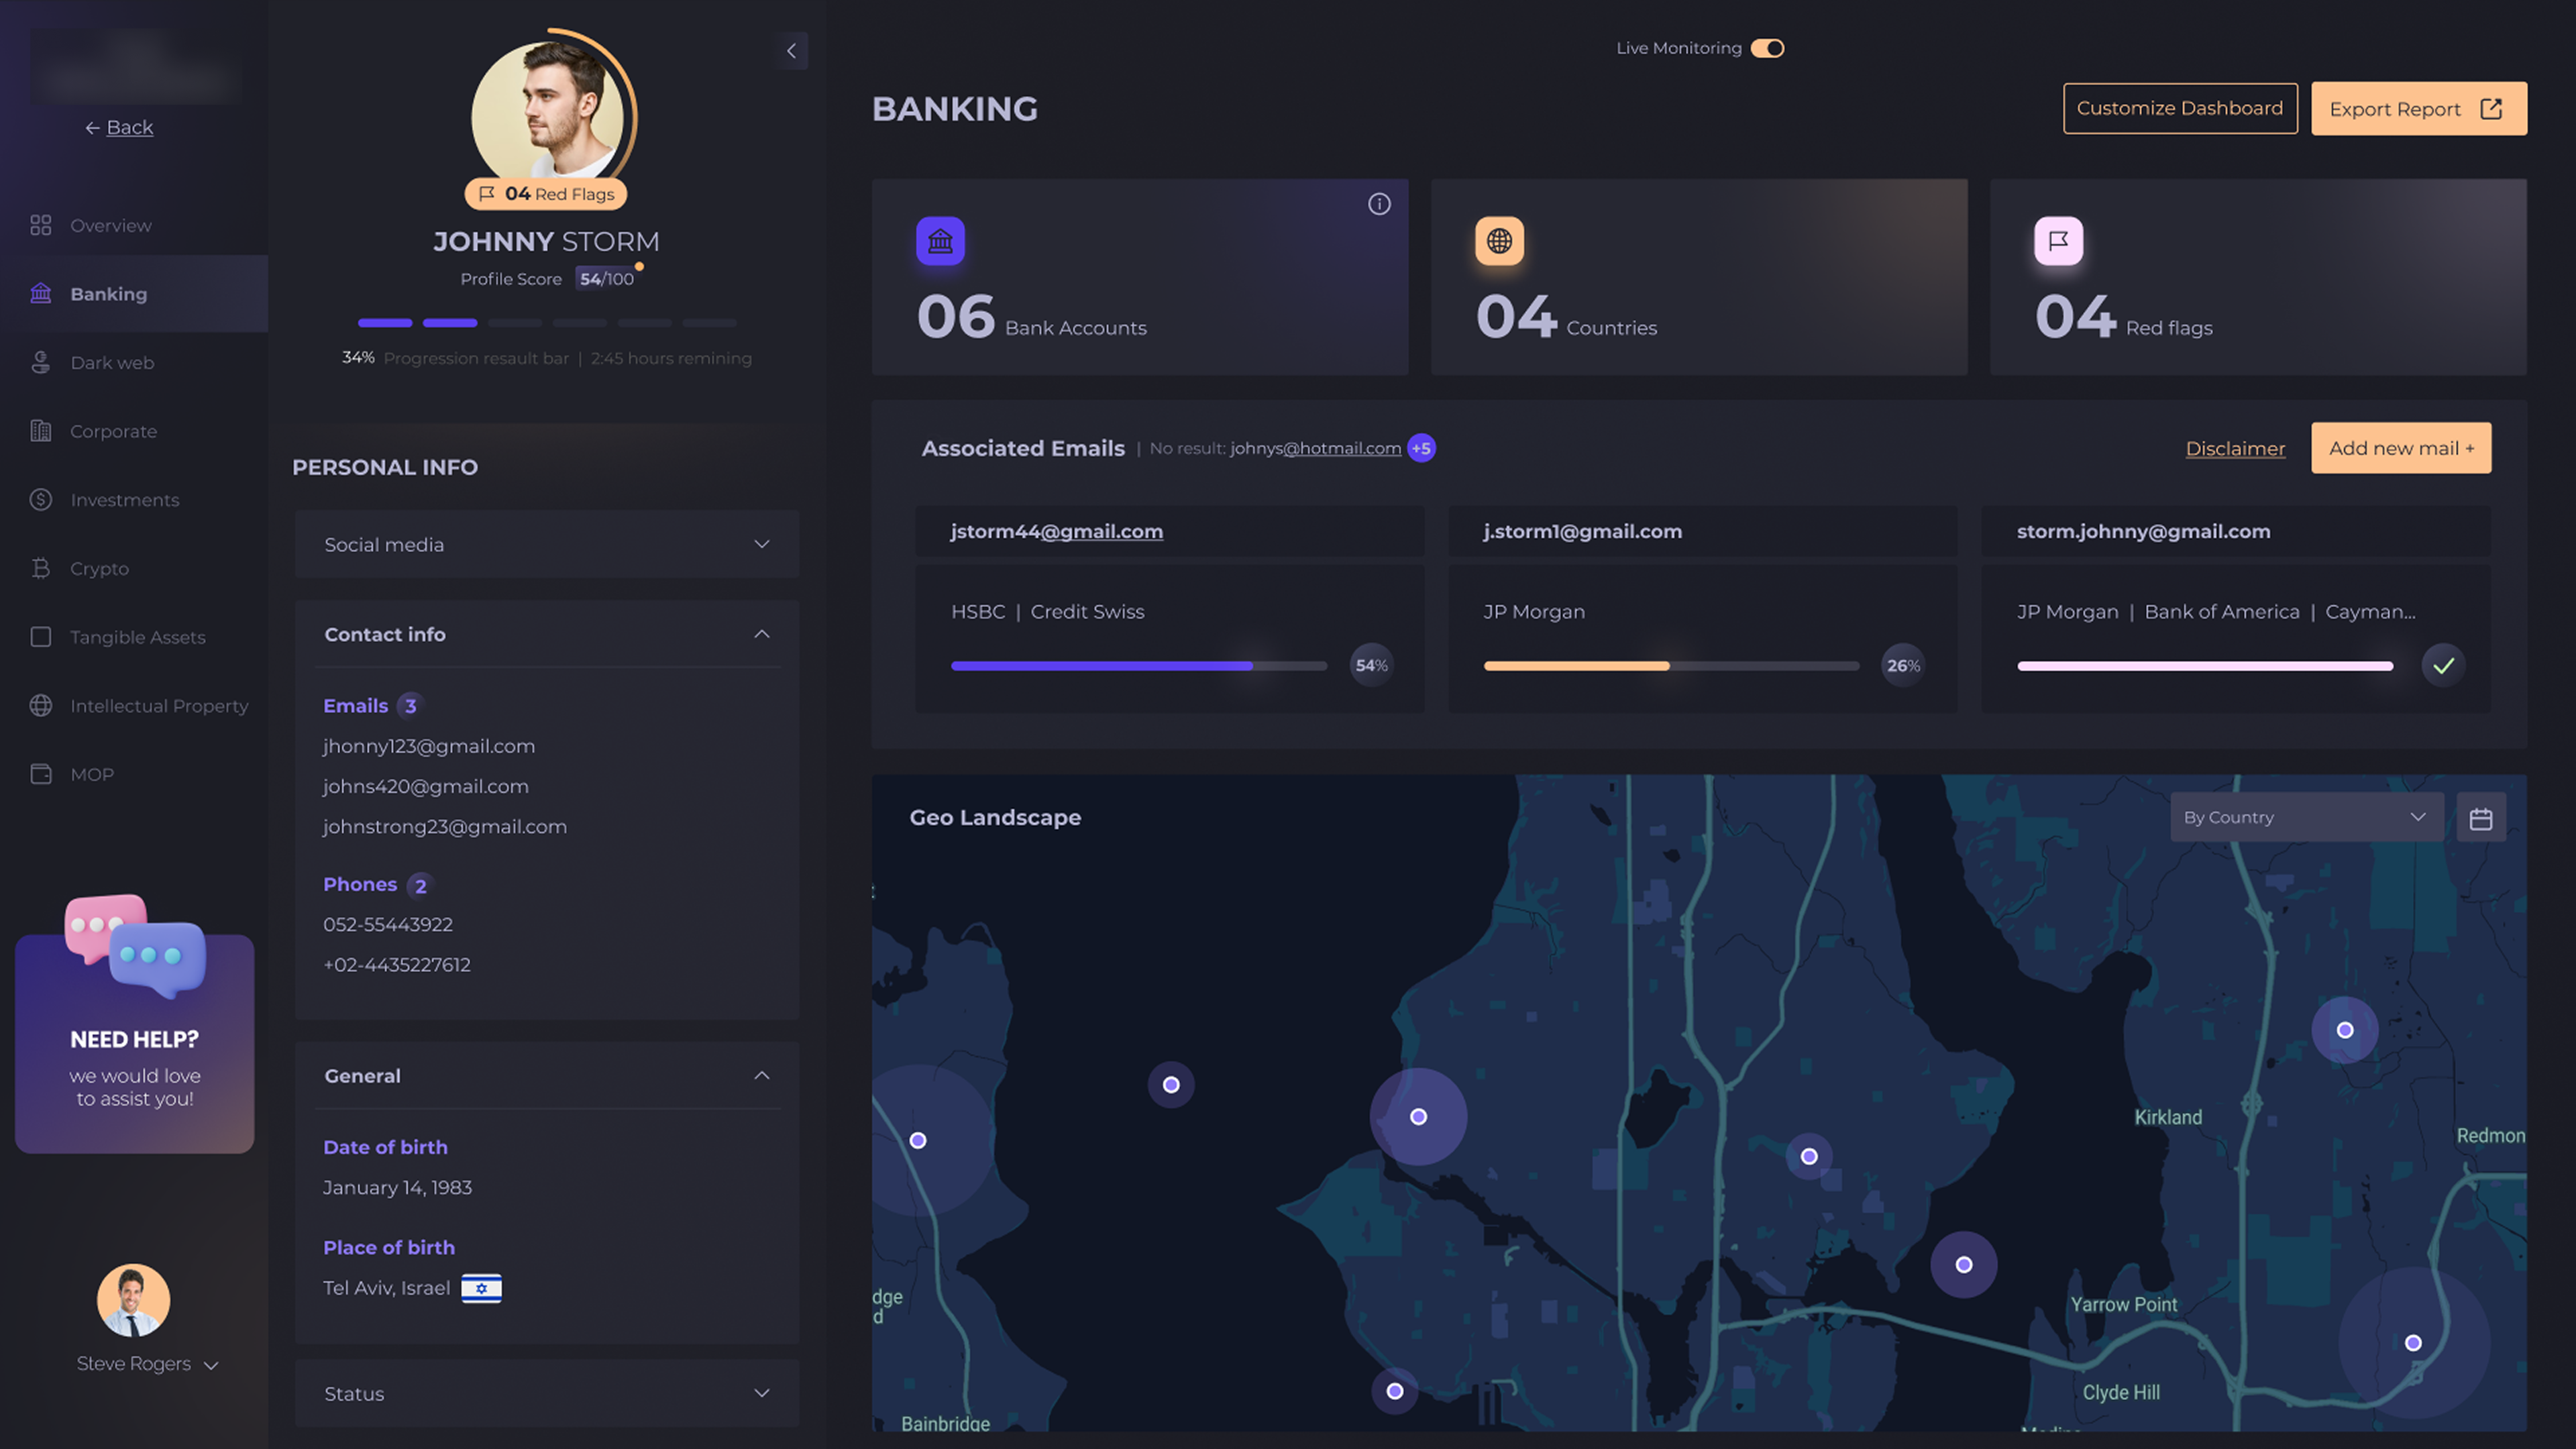The image size is (2576, 1449).
Task: Click the 04 Red Flags badge under avatar
Action: [545, 194]
